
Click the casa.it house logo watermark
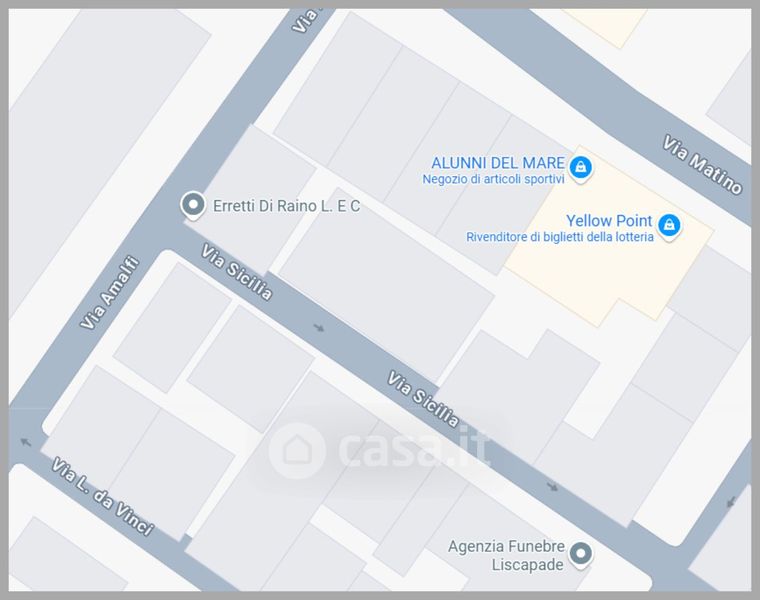coord(297,451)
